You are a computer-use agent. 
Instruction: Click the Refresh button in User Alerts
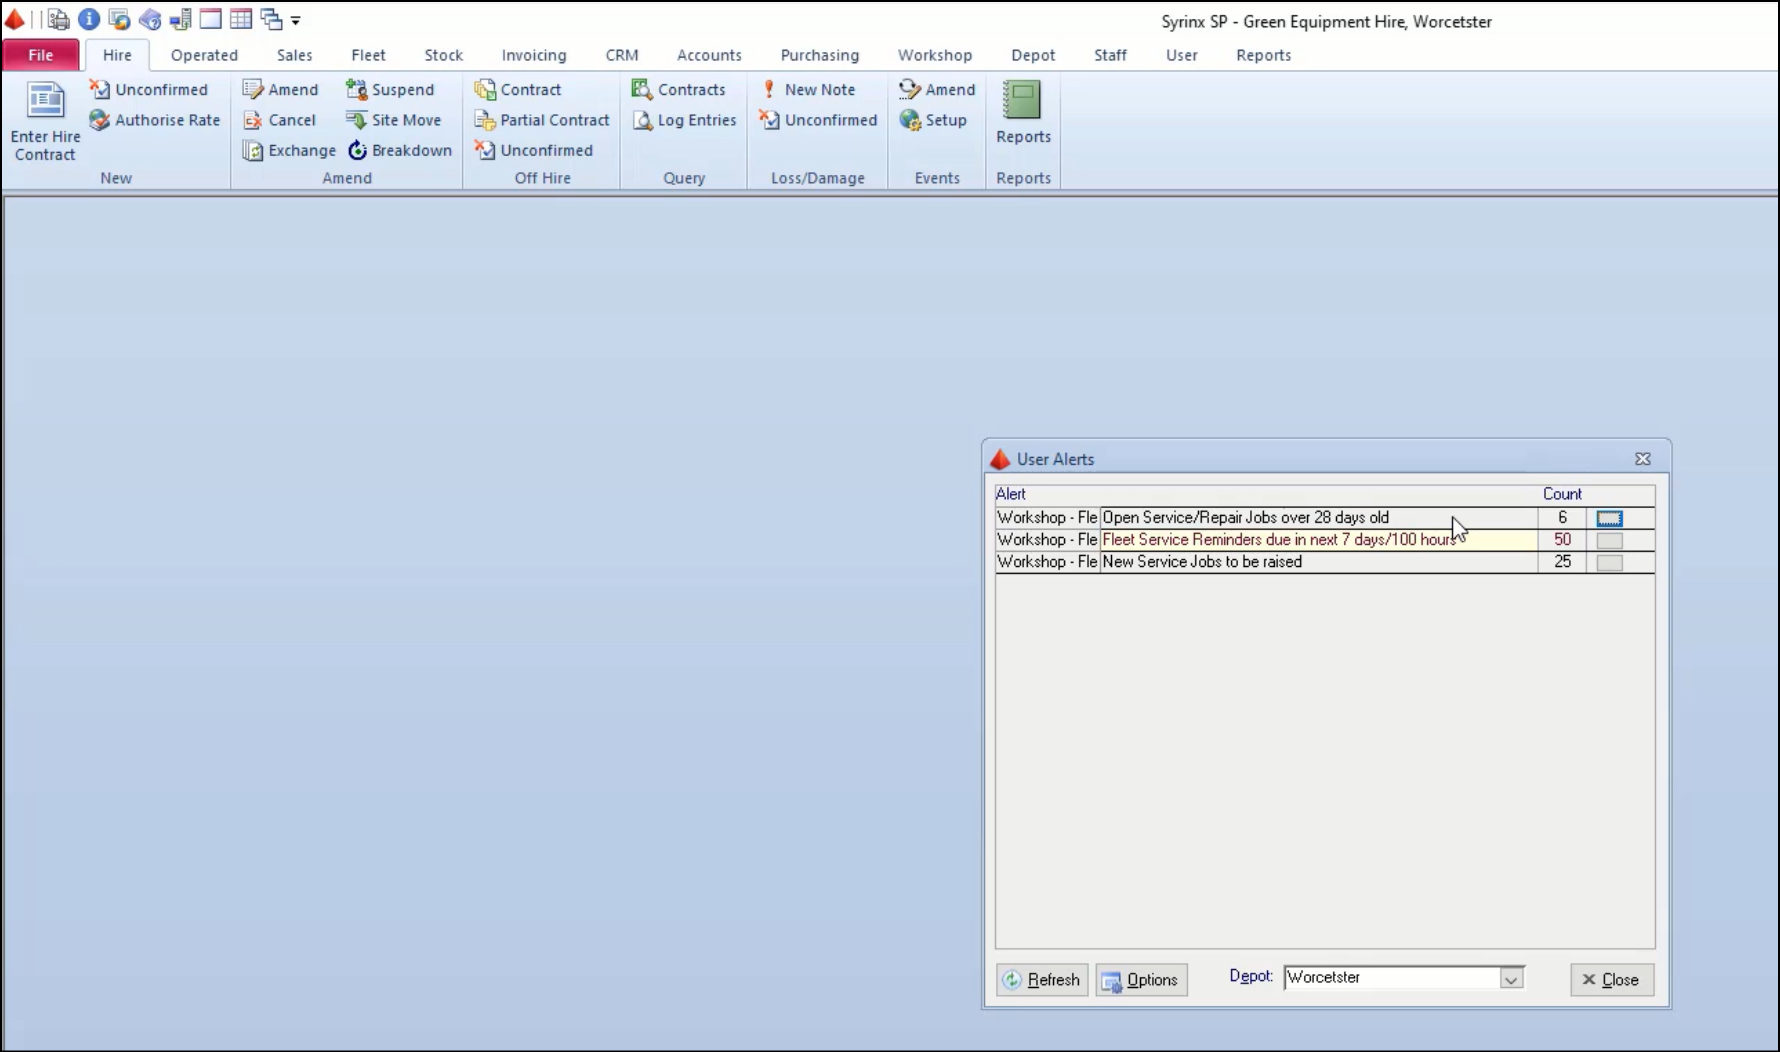coord(1042,980)
